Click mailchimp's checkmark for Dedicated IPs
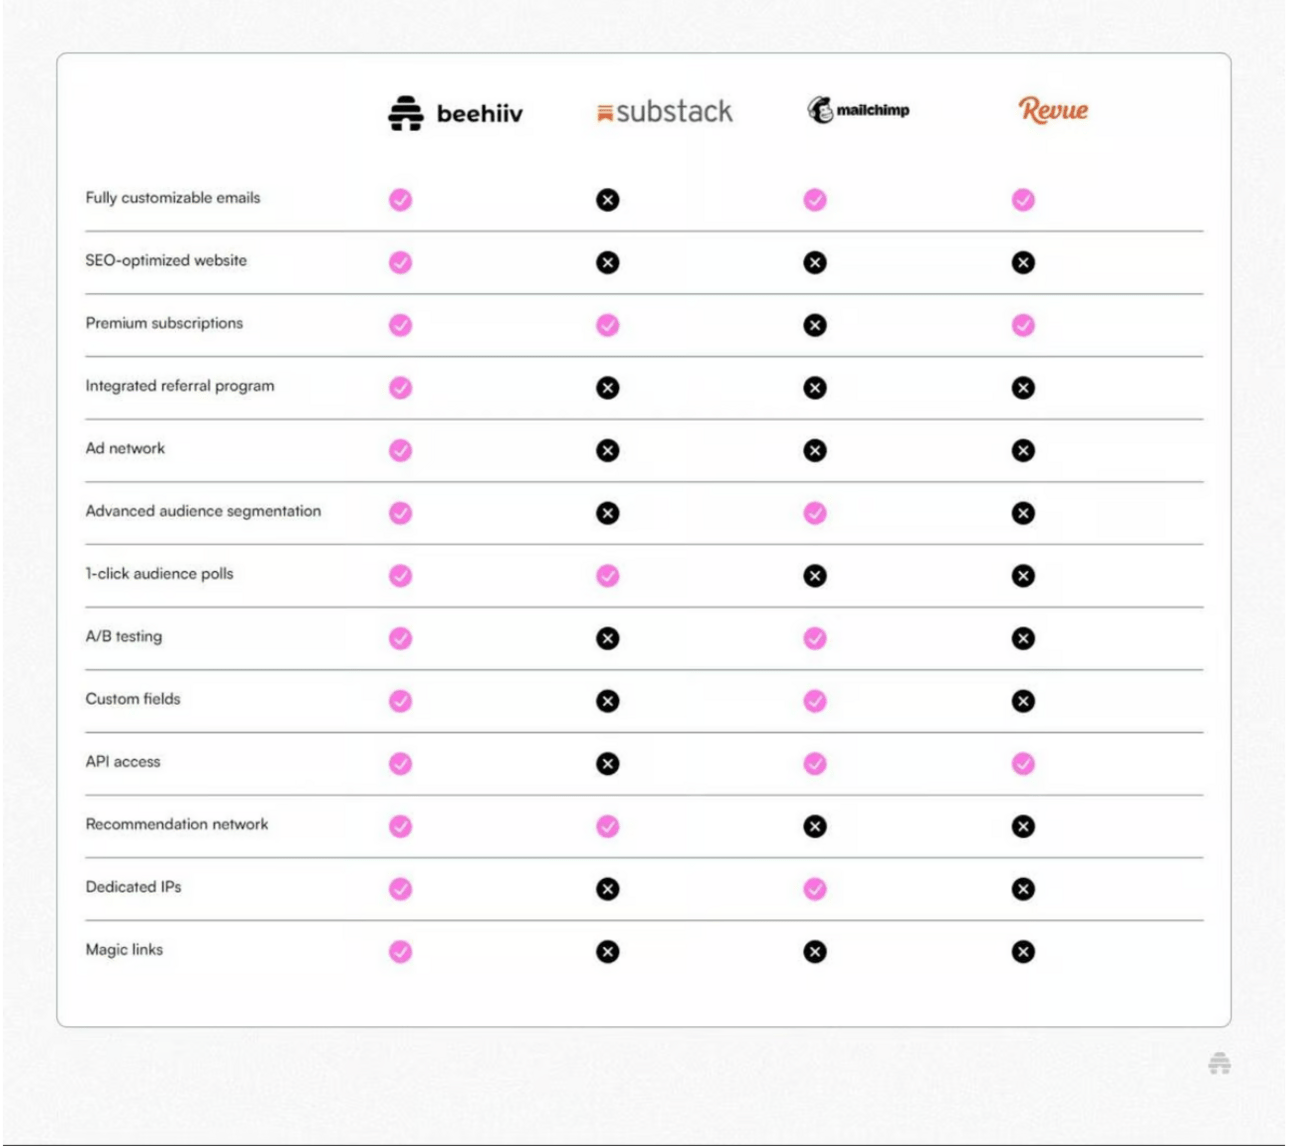This screenshot has width=1292, height=1146. pos(815,889)
